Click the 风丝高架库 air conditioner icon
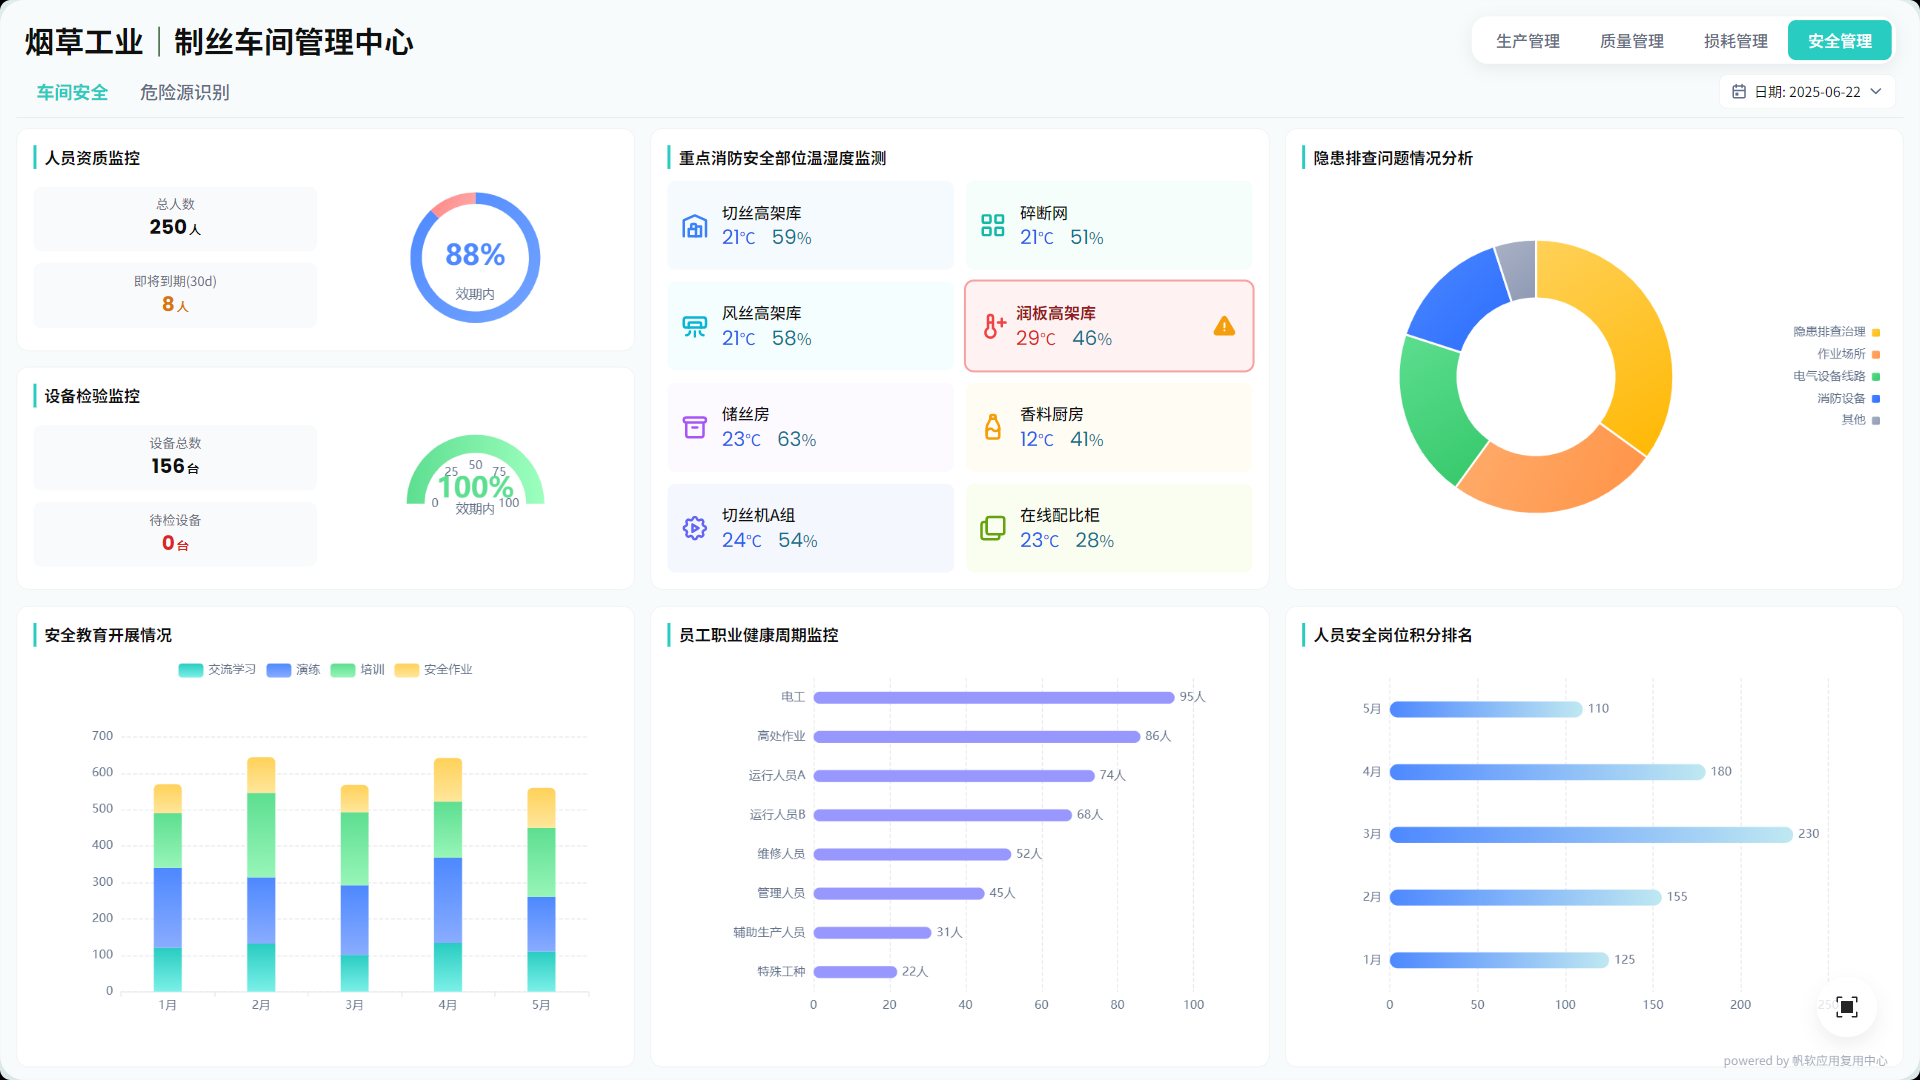1920x1080 pixels. [694, 326]
